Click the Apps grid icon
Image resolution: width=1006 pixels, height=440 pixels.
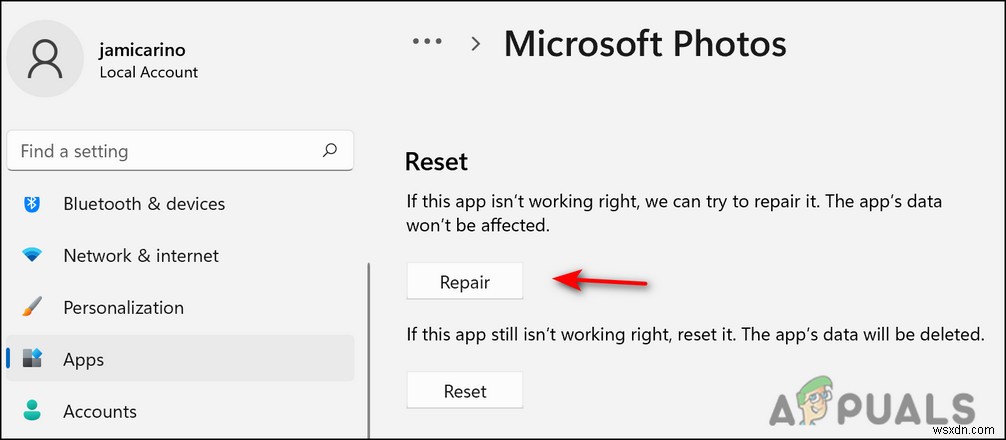click(32, 359)
